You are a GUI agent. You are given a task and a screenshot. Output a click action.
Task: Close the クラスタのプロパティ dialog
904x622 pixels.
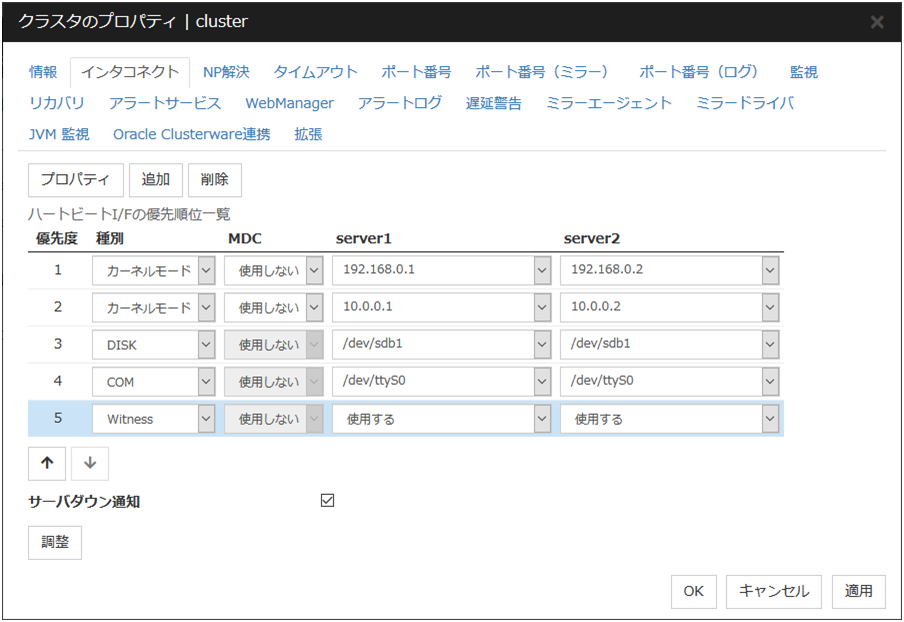(x=876, y=21)
